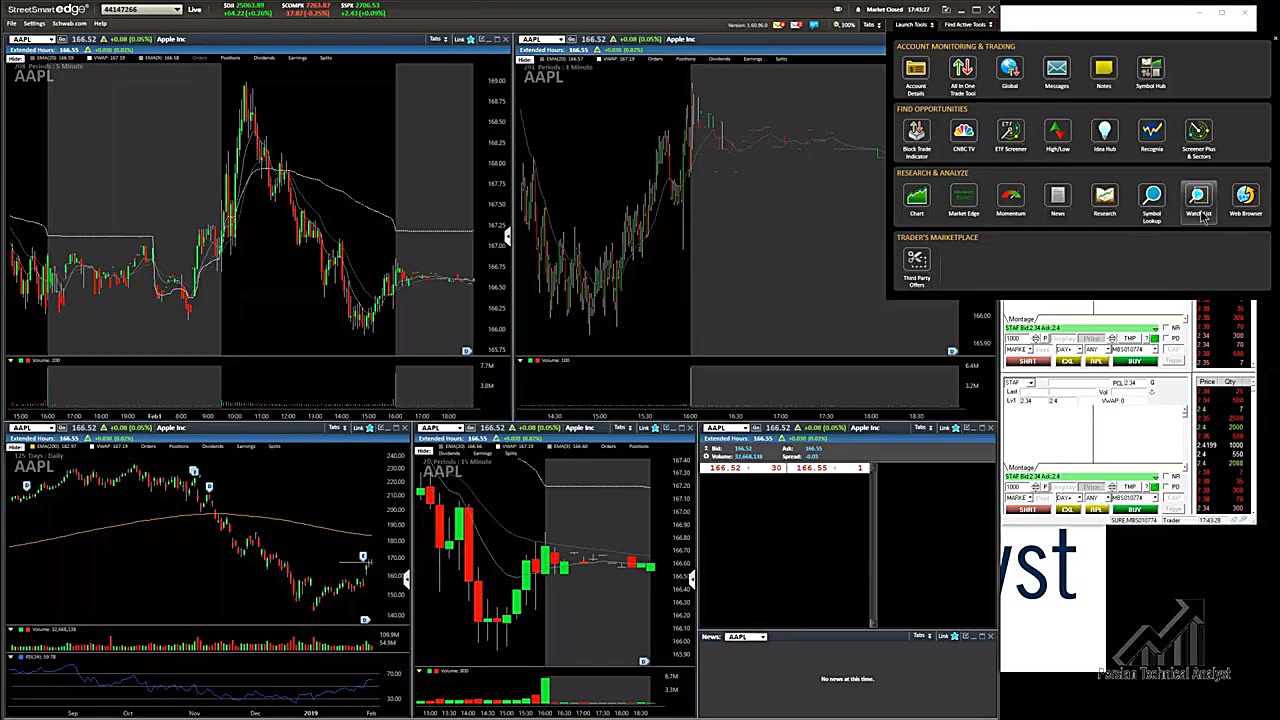Toggle VWAP checkbox on top-left chart
Screen dimensions: 1280x720
(89, 58)
